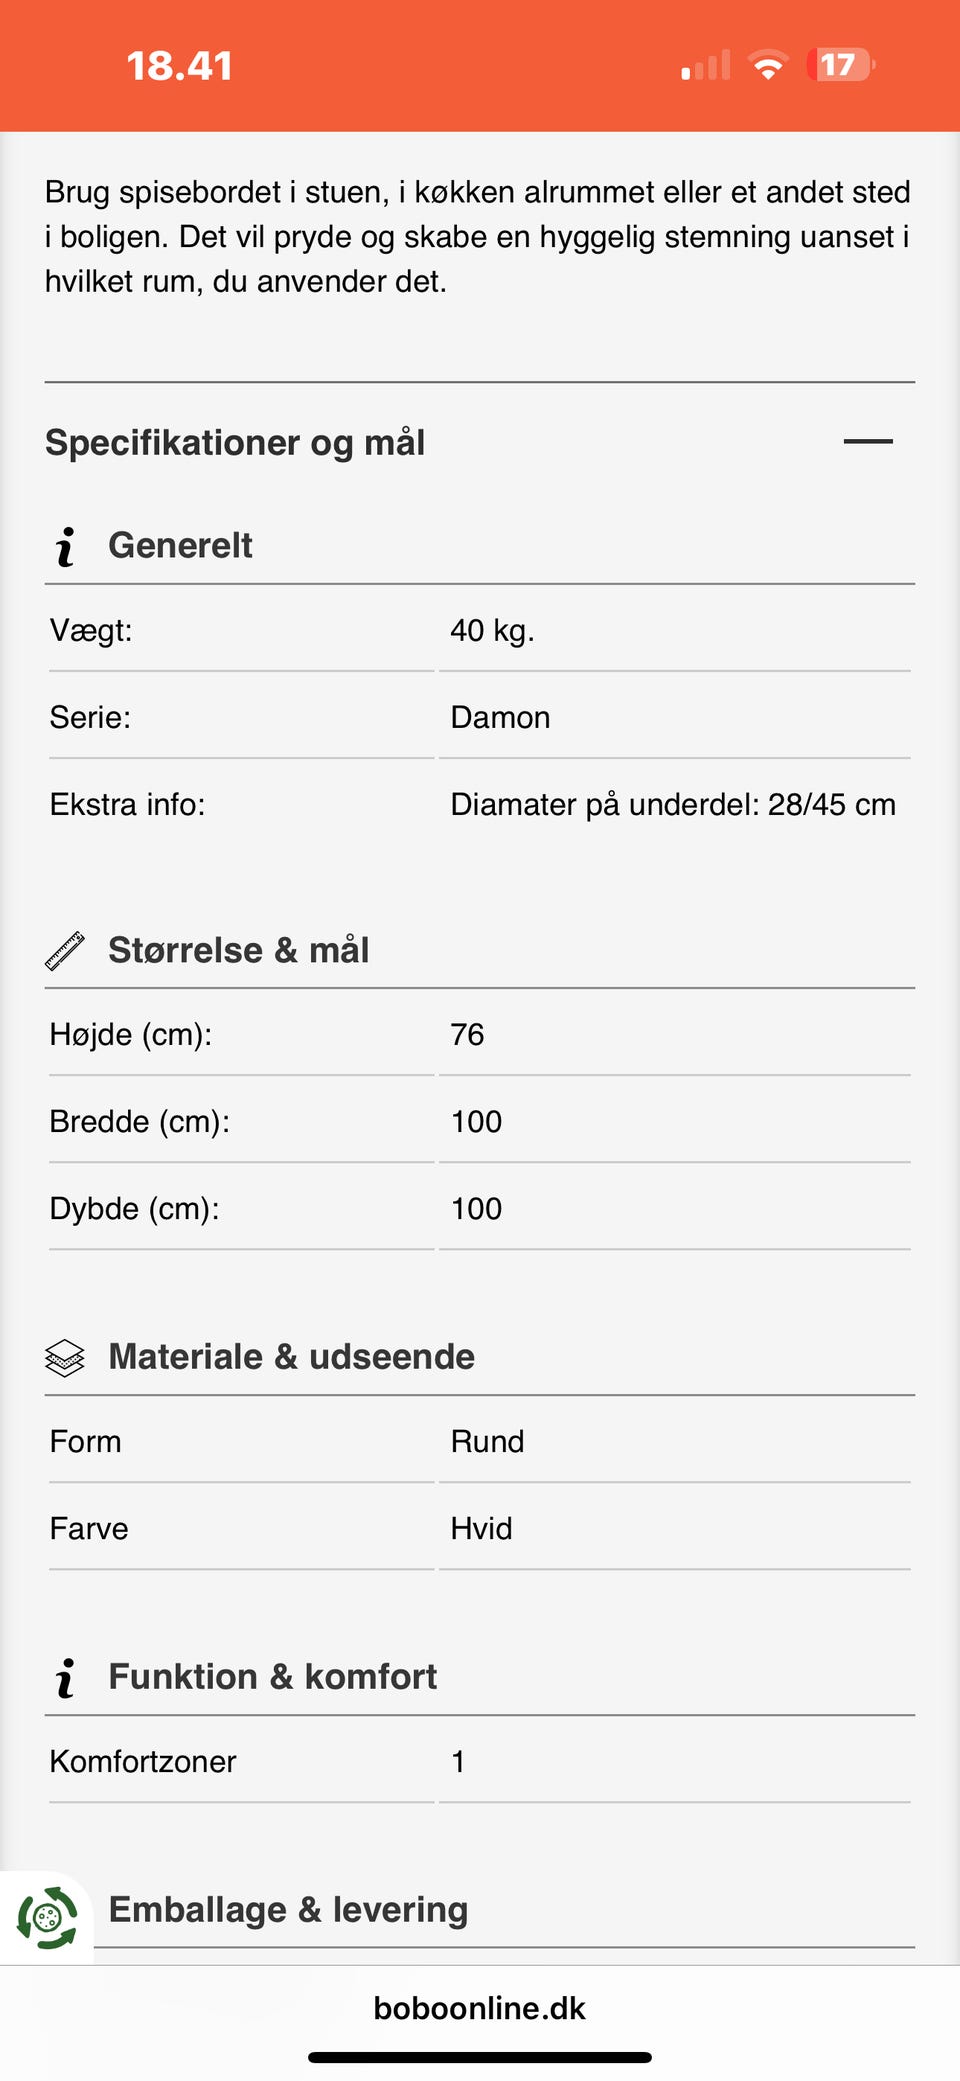Tap the info icon beside Funktion & komfort
Image resolution: width=960 pixels, height=2081 pixels.
tap(66, 1677)
